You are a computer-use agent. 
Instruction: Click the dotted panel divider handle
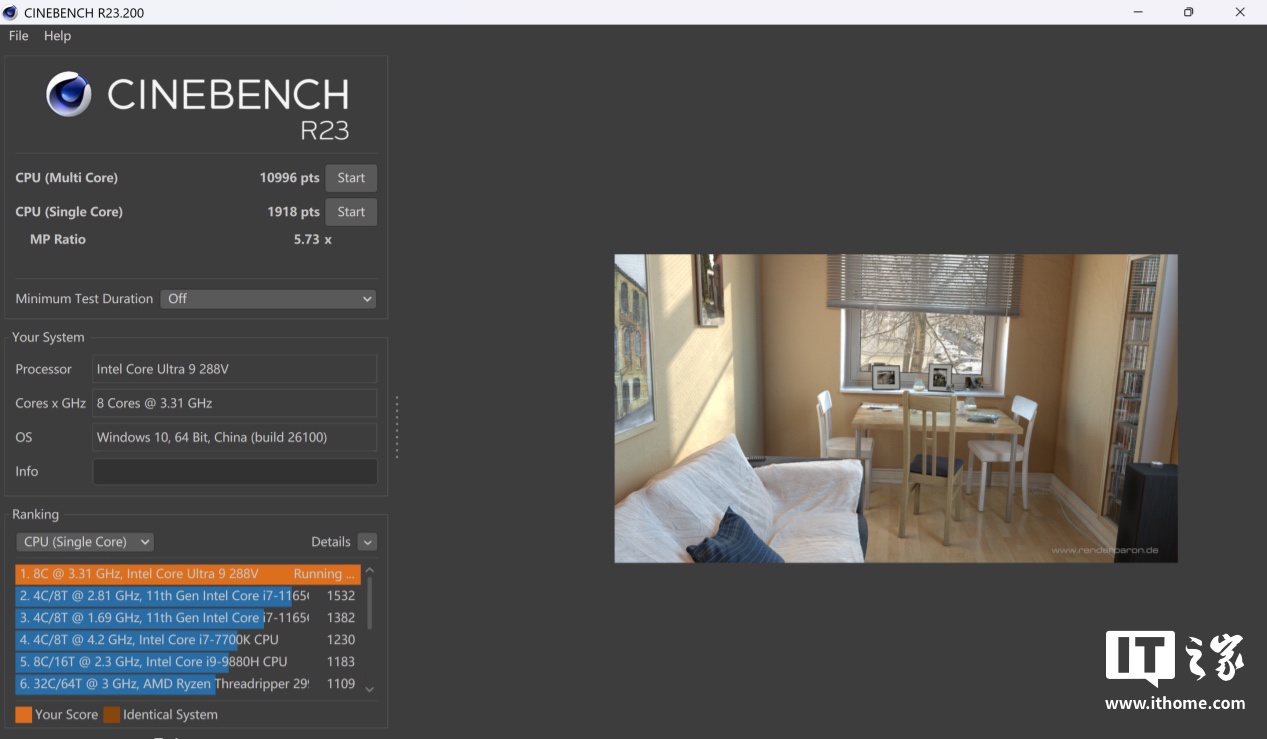pyautogui.click(x=397, y=427)
